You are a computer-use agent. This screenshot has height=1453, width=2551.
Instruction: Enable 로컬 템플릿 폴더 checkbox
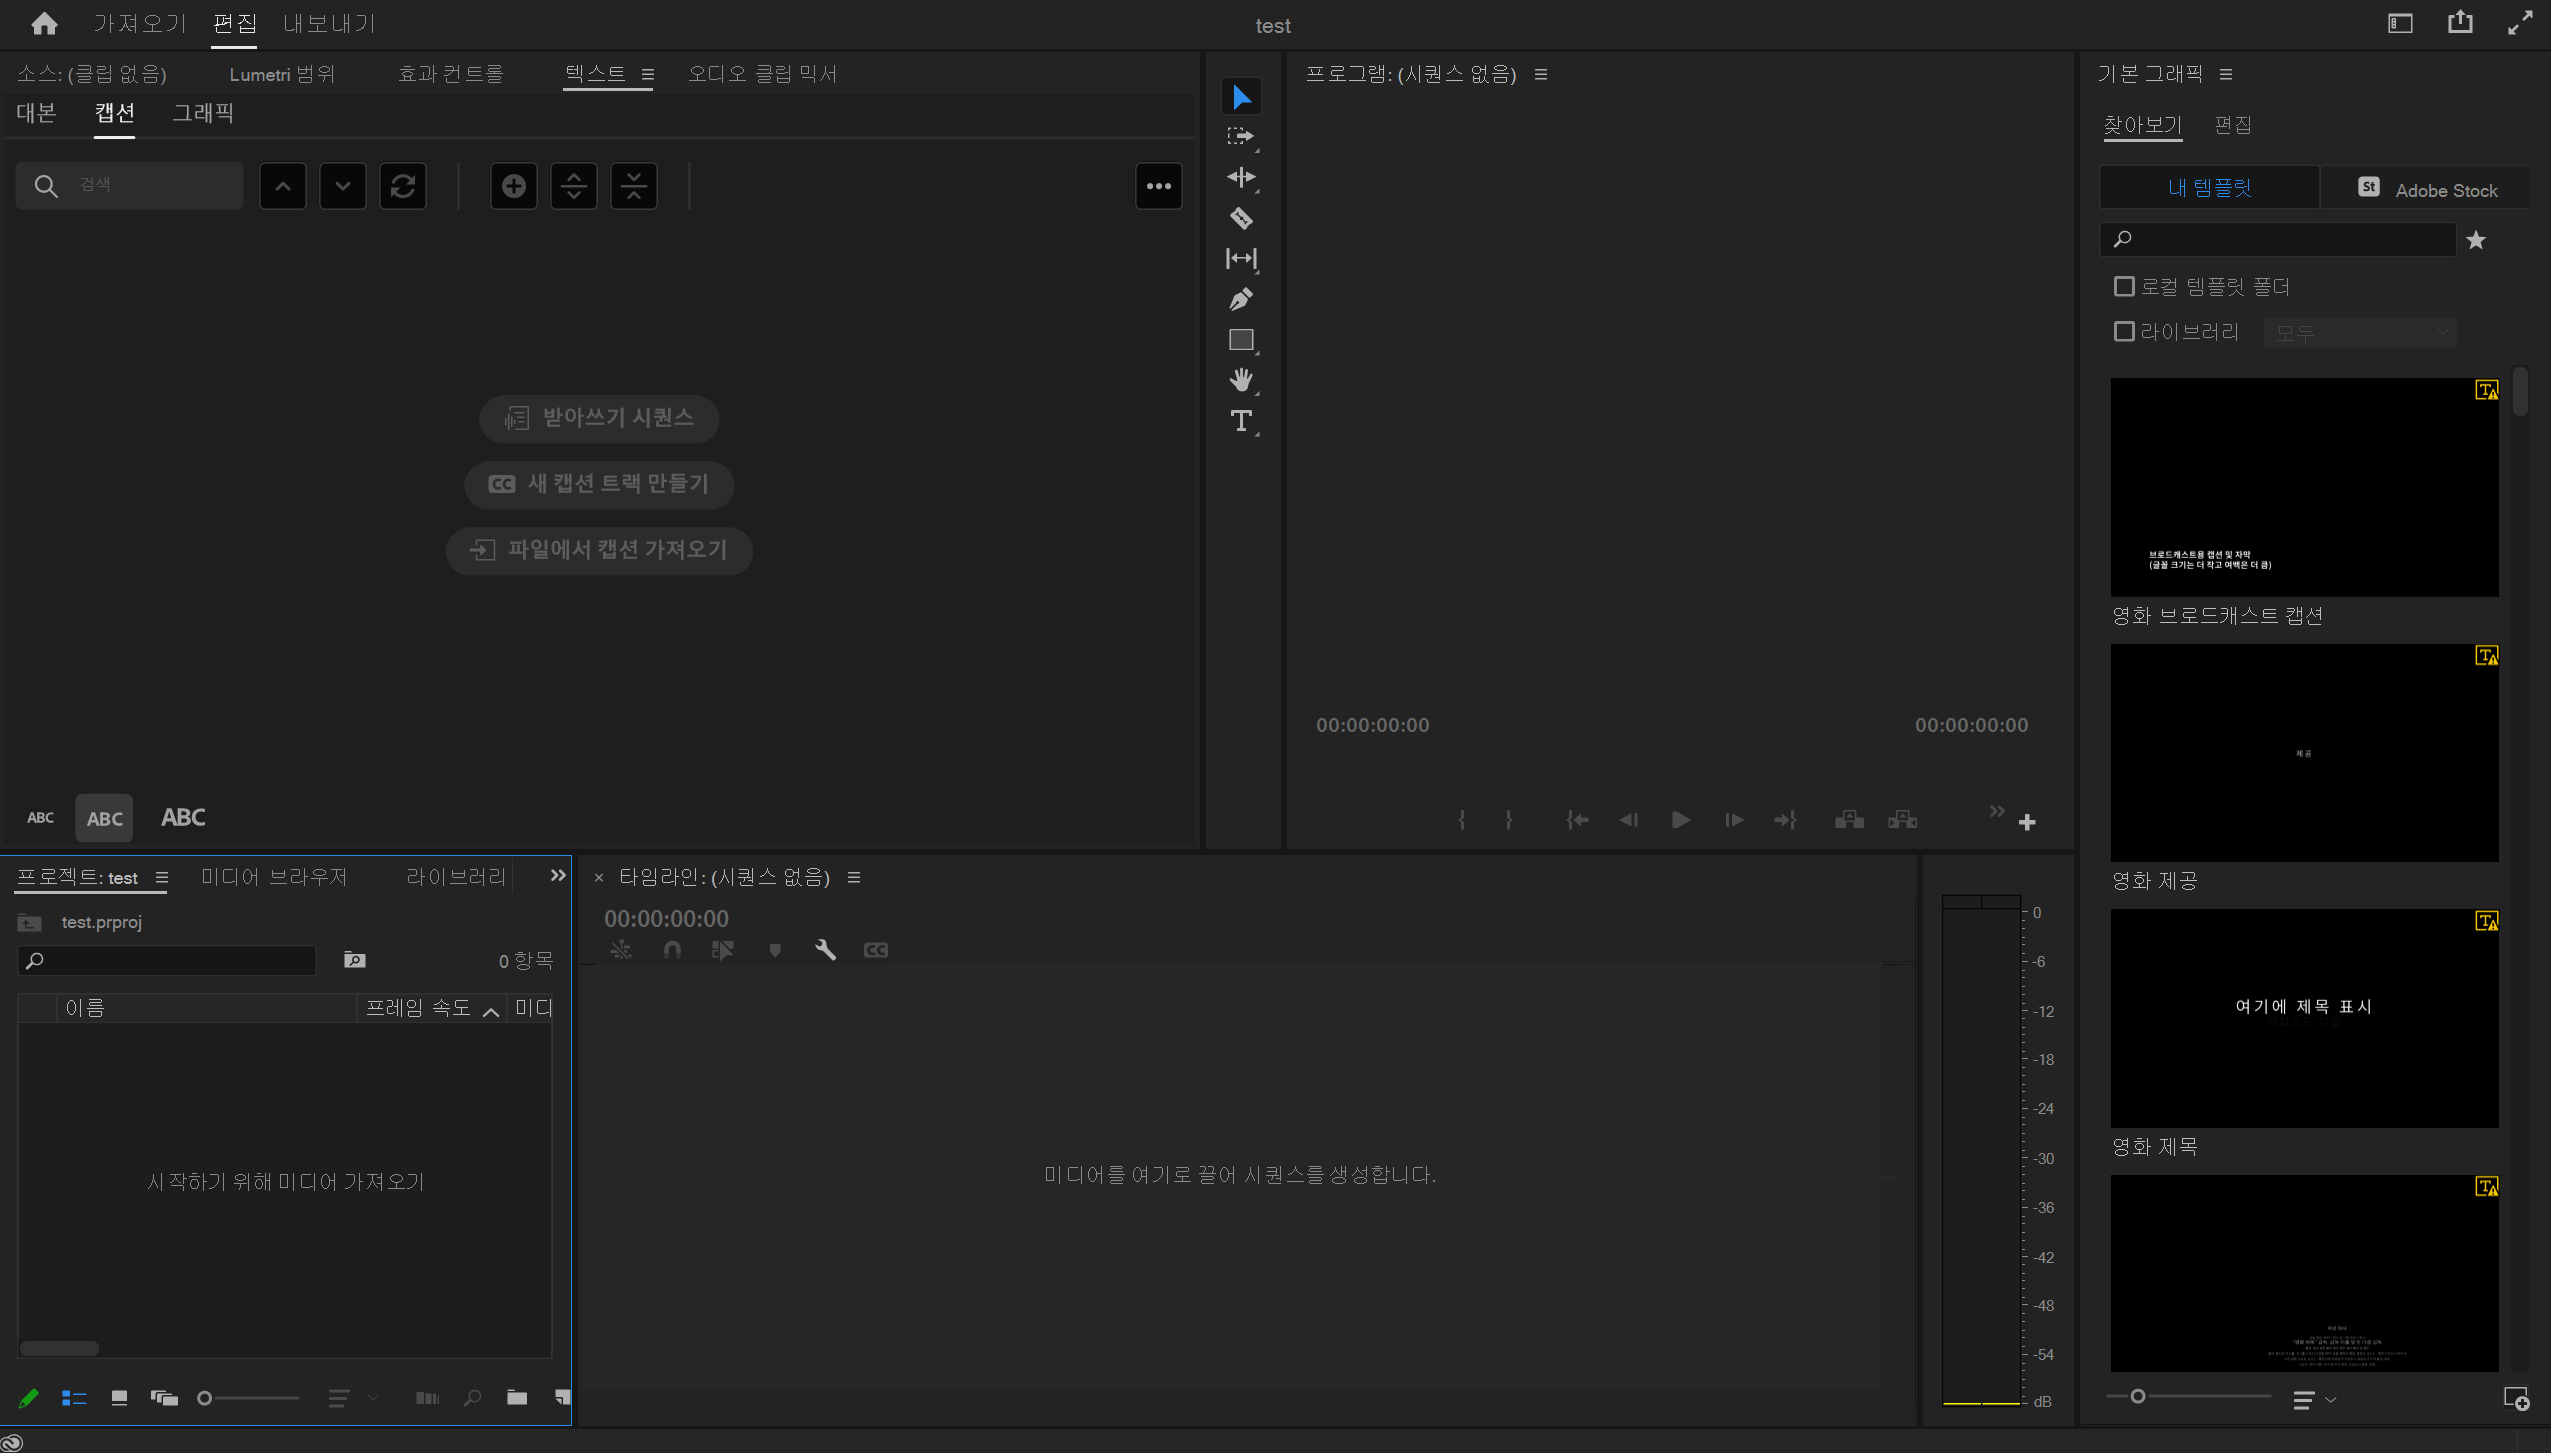pos(2124,287)
